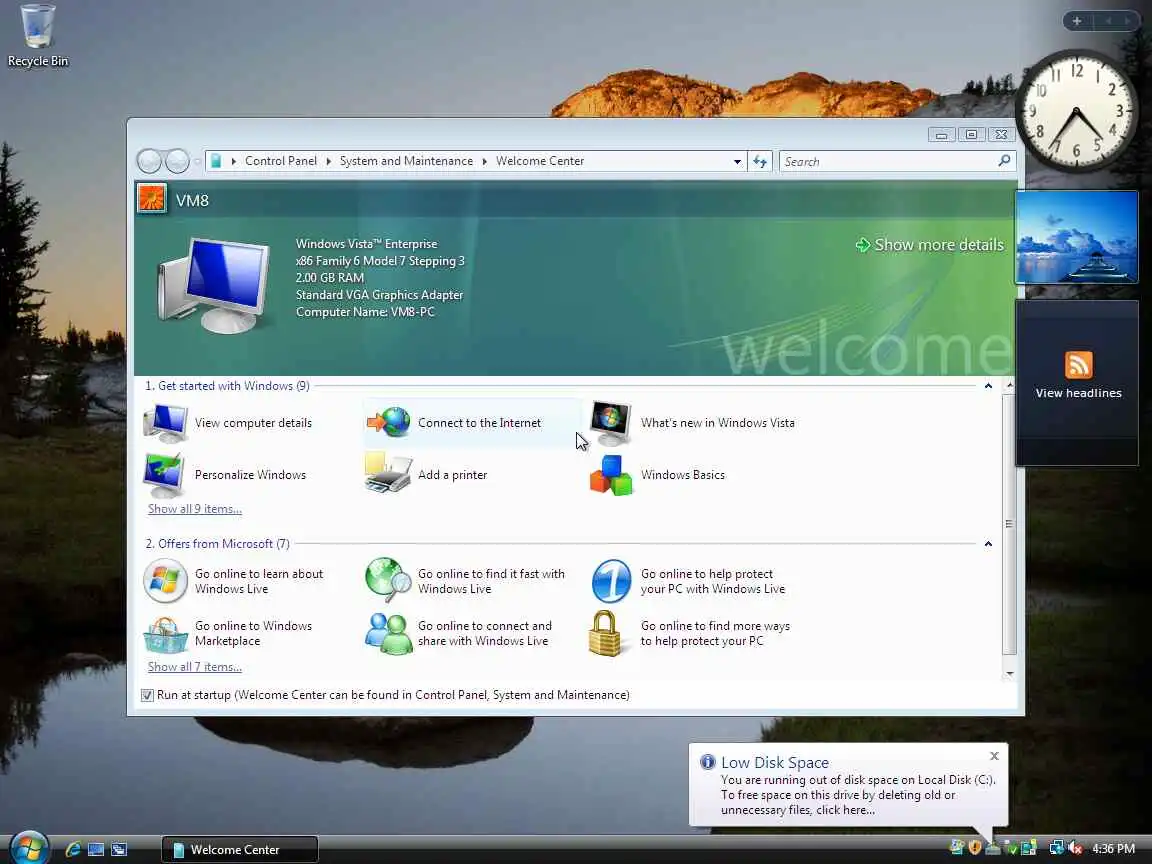The height and width of the screenshot is (864, 1152).
Task: Collapse the Offers from Microsoft section
Action: pos(988,544)
